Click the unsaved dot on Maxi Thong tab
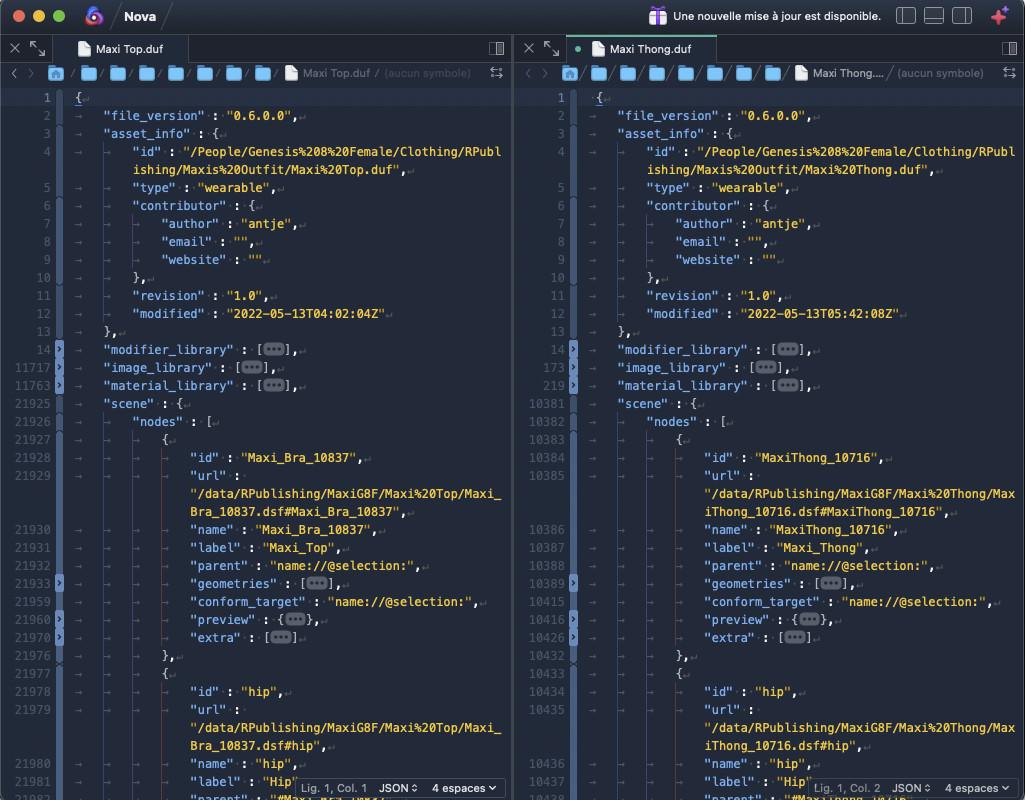 point(578,49)
